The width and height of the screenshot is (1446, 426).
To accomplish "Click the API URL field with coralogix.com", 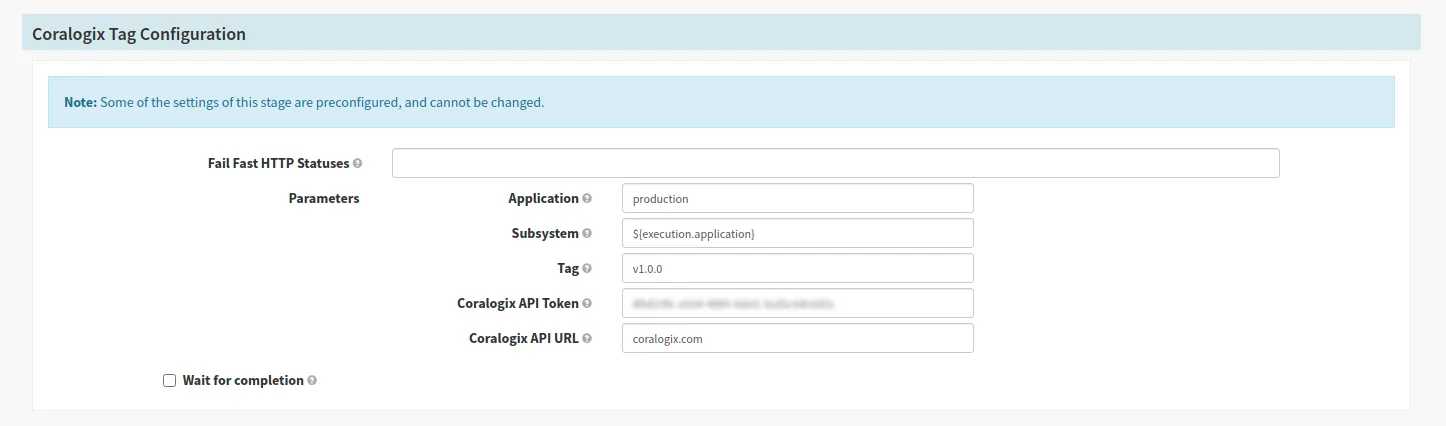I will coord(798,338).
